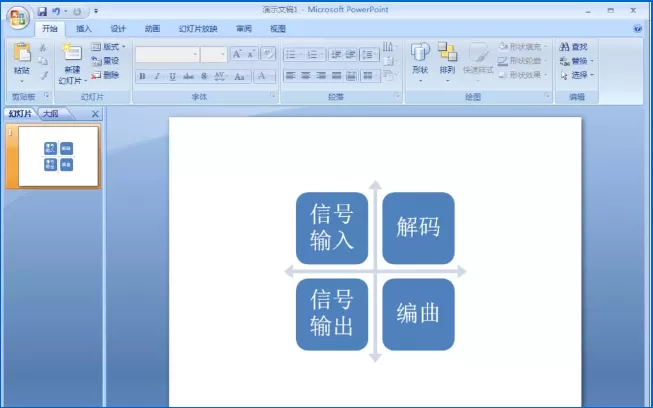The width and height of the screenshot is (653, 408).
Task: Save the presentation using the floppy disk icon
Action: [x=42, y=12]
